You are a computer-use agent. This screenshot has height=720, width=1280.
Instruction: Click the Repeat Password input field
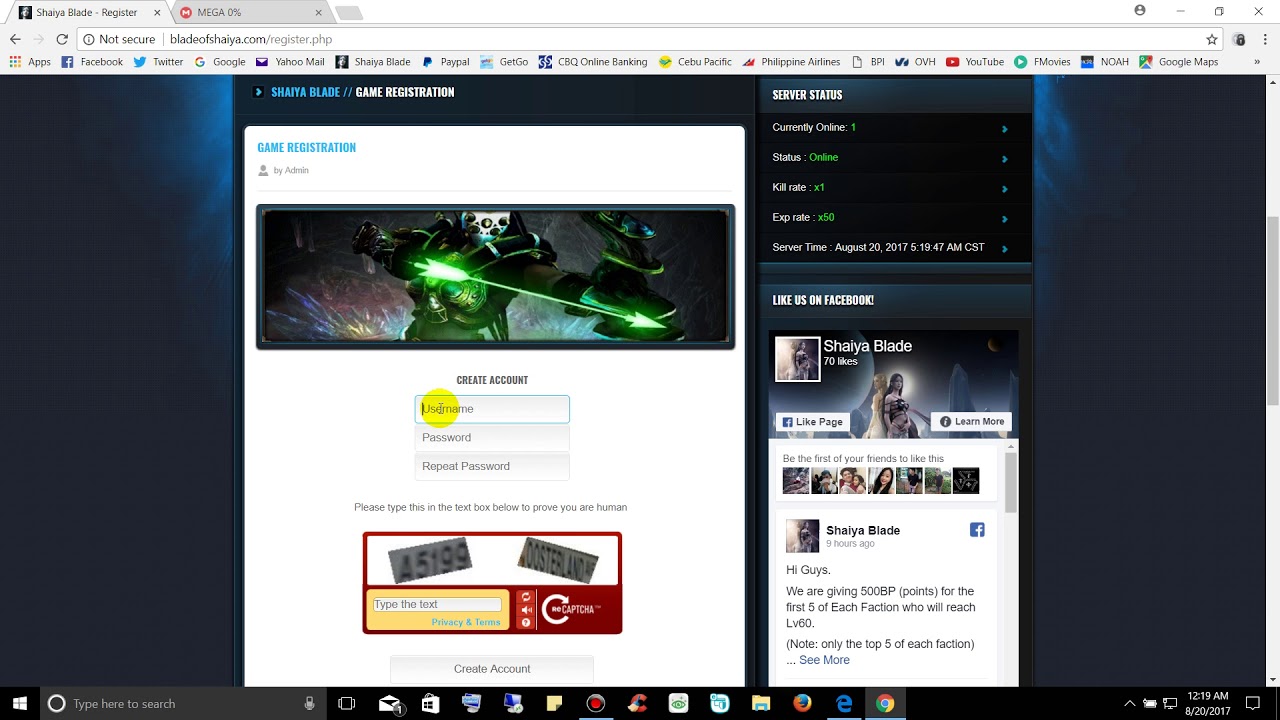492,466
